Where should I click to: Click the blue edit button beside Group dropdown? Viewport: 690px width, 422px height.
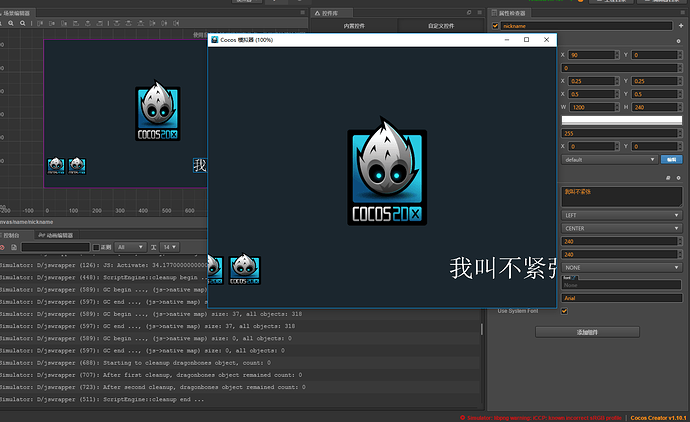tap(672, 160)
